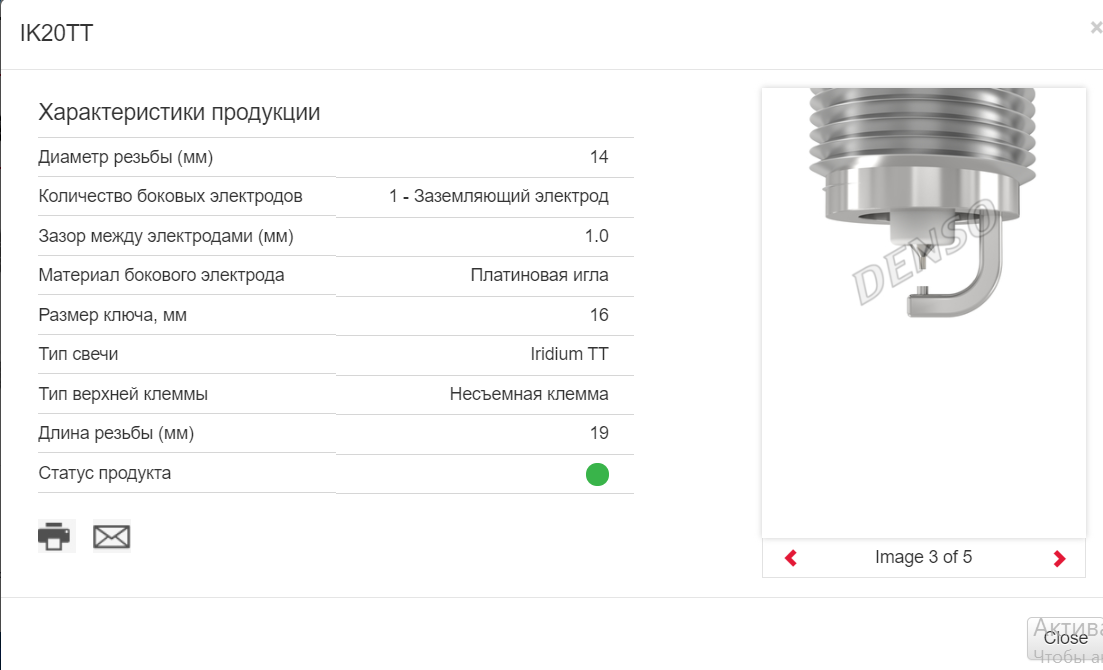Image resolution: width=1103 pixels, height=670 pixels.
Task: Click the 'Платиновая игла' value
Action: click(540, 275)
